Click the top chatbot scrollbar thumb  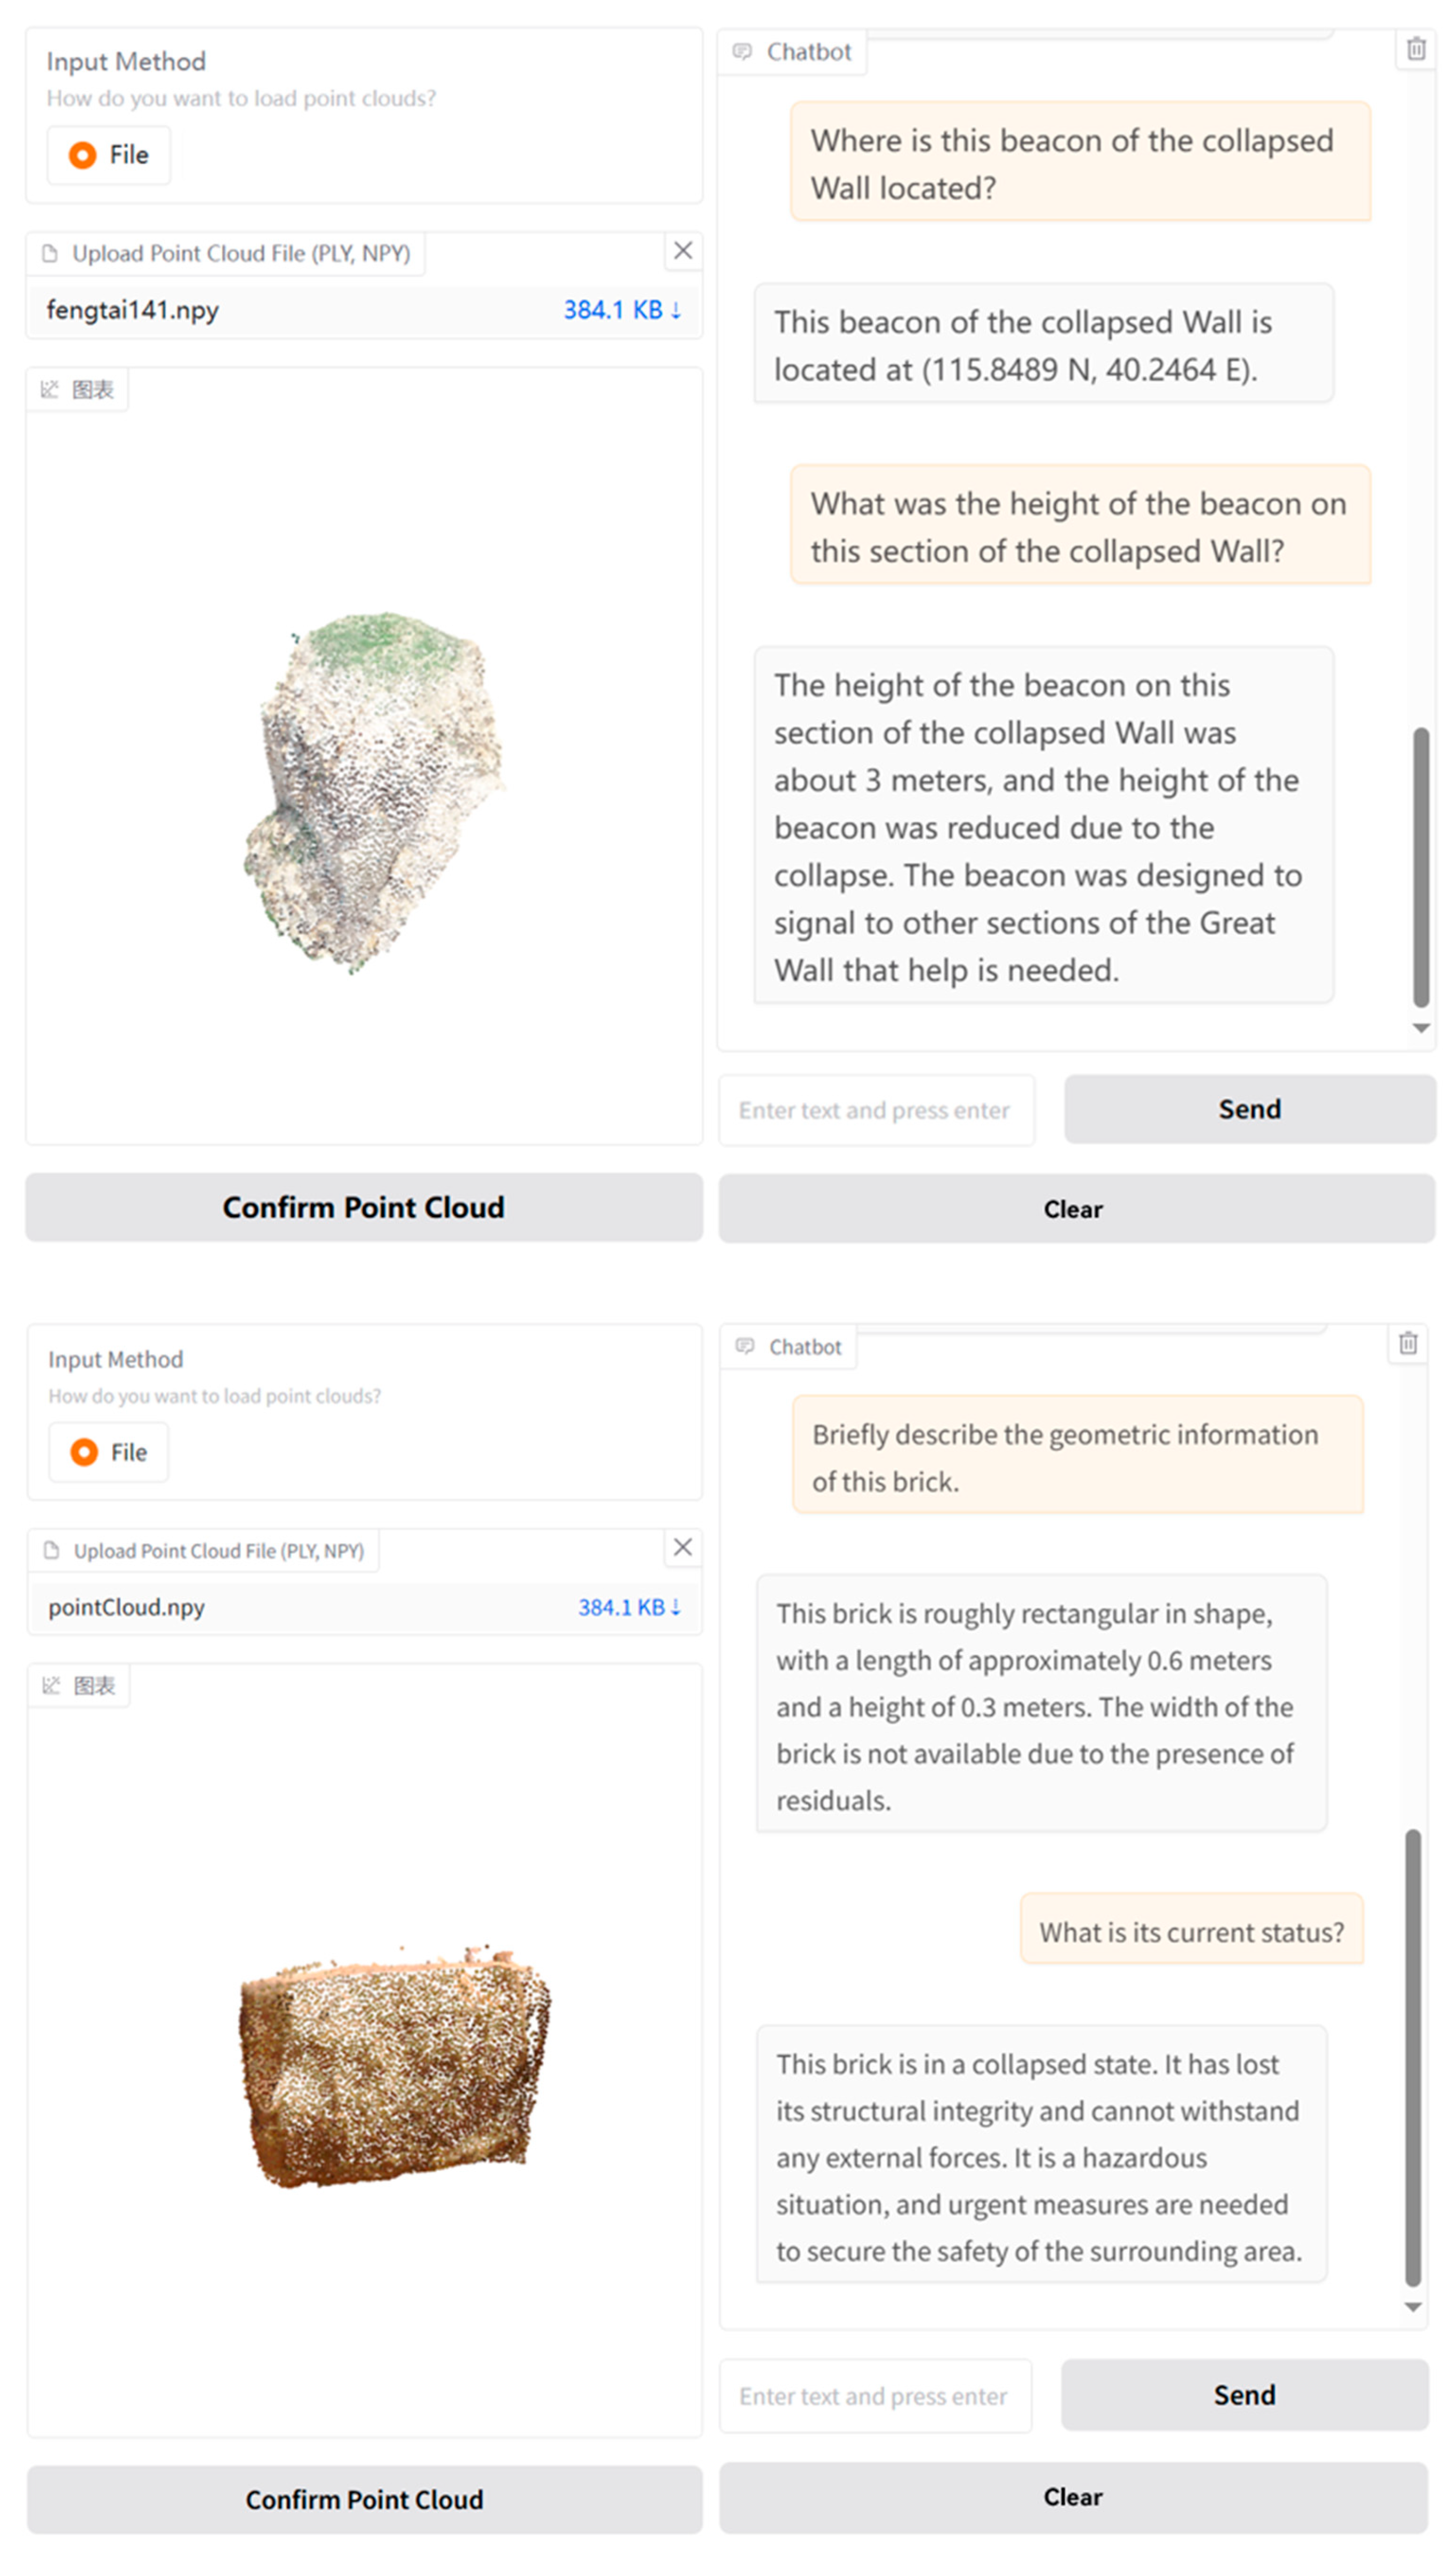tap(1420, 866)
